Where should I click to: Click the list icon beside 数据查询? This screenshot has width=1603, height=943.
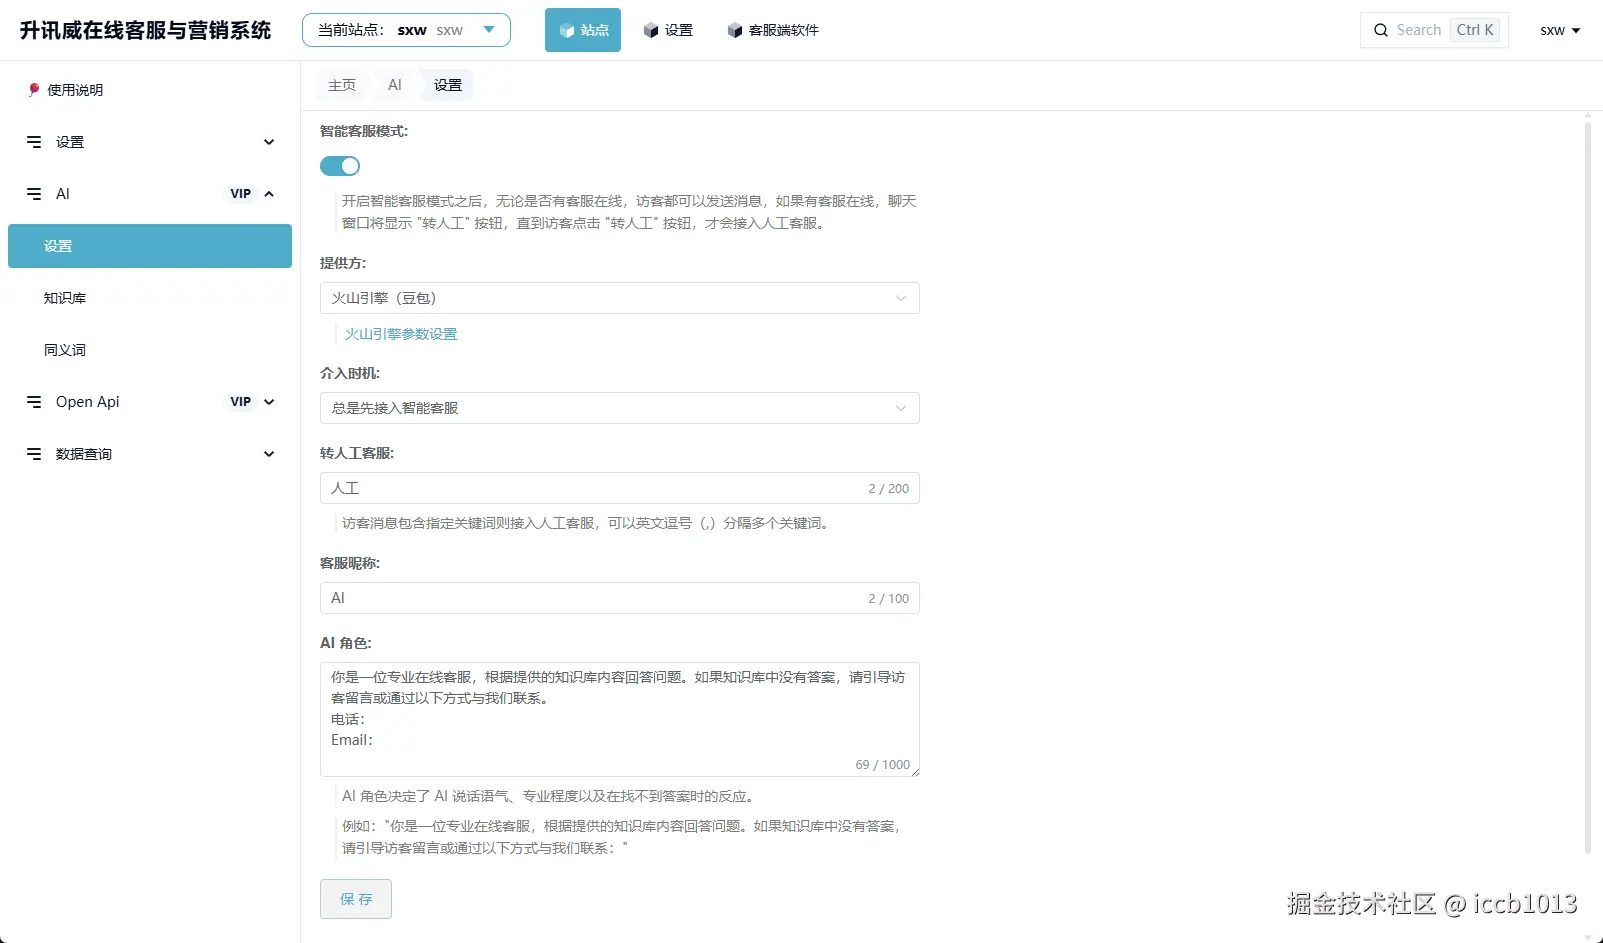point(34,454)
